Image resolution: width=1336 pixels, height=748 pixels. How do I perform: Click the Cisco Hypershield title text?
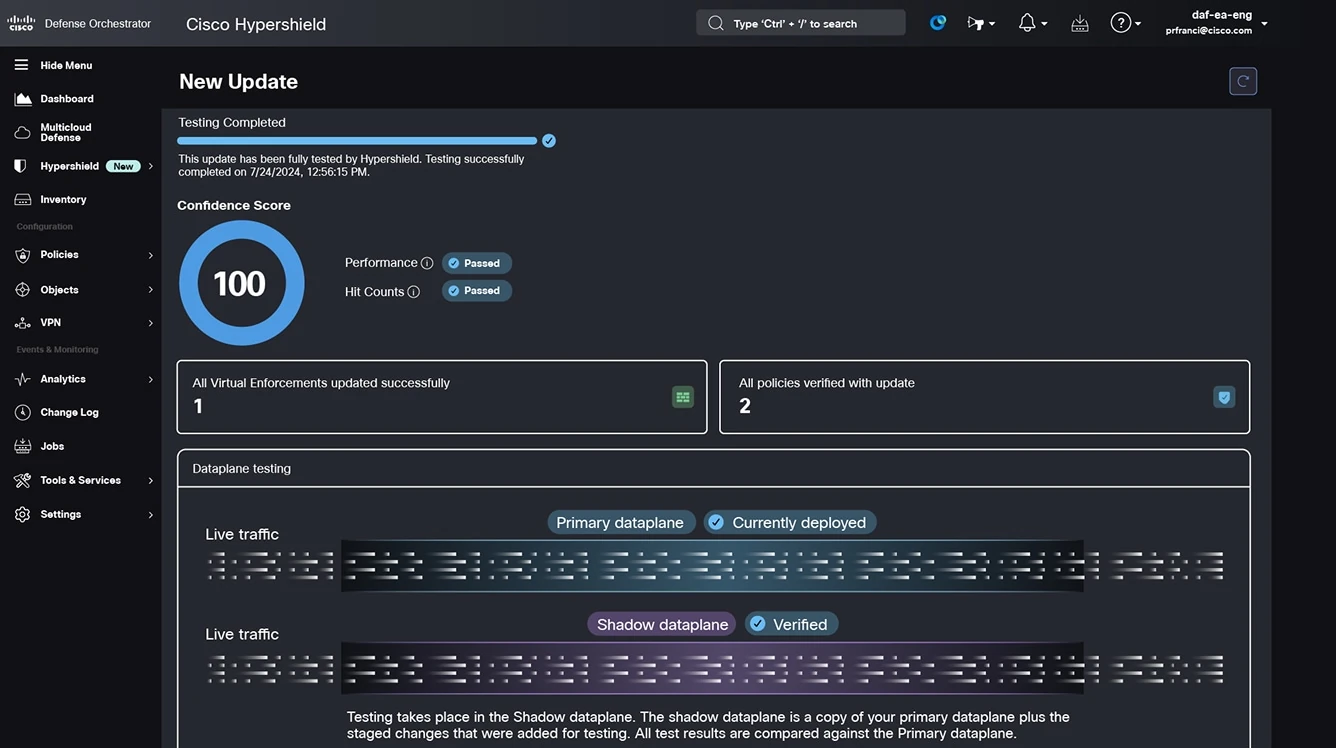(256, 24)
